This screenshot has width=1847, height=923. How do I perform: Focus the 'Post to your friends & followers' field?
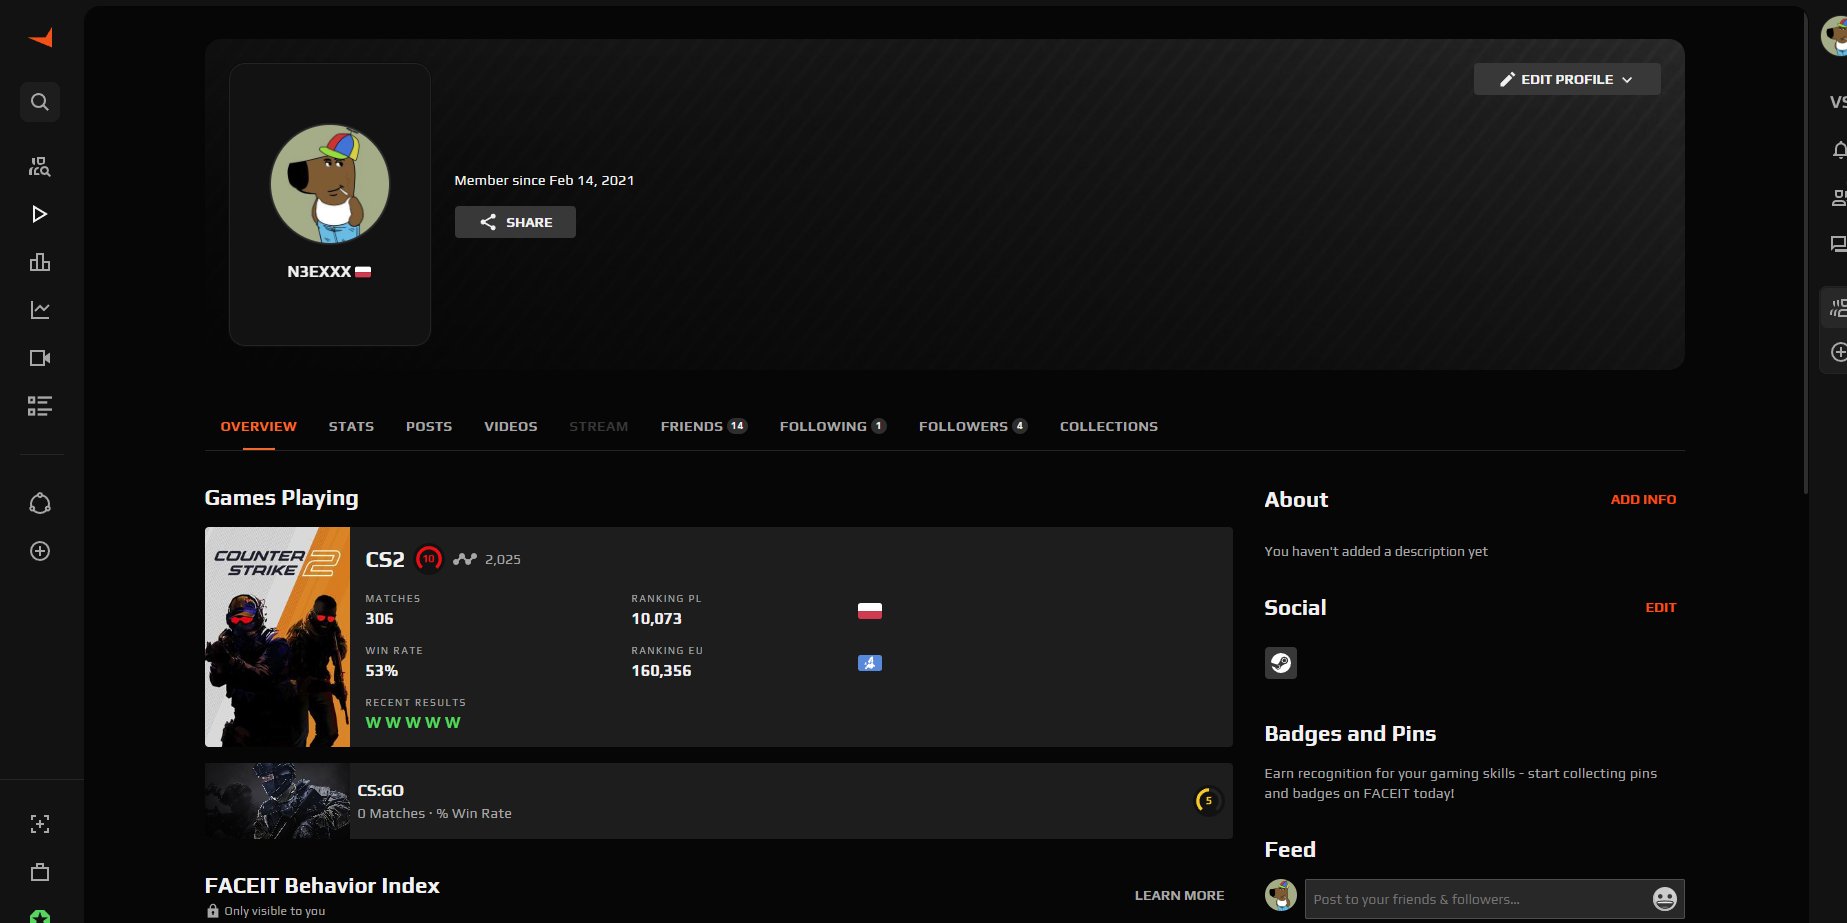tap(1495, 899)
